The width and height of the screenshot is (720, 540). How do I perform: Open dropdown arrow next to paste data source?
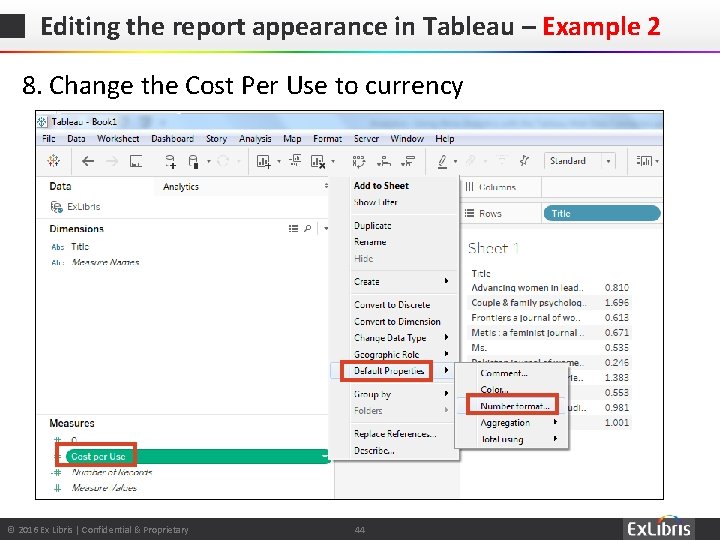pyautogui.click(x=208, y=161)
